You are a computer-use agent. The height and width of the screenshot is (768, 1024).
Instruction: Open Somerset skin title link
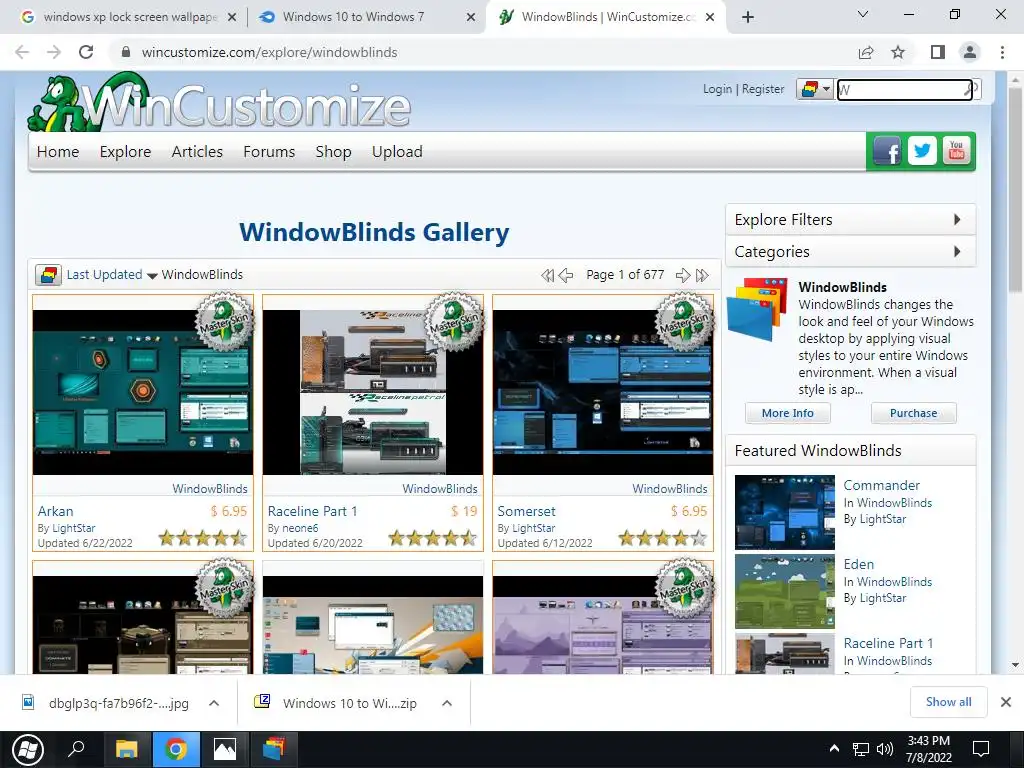pyautogui.click(x=526, y=511)
